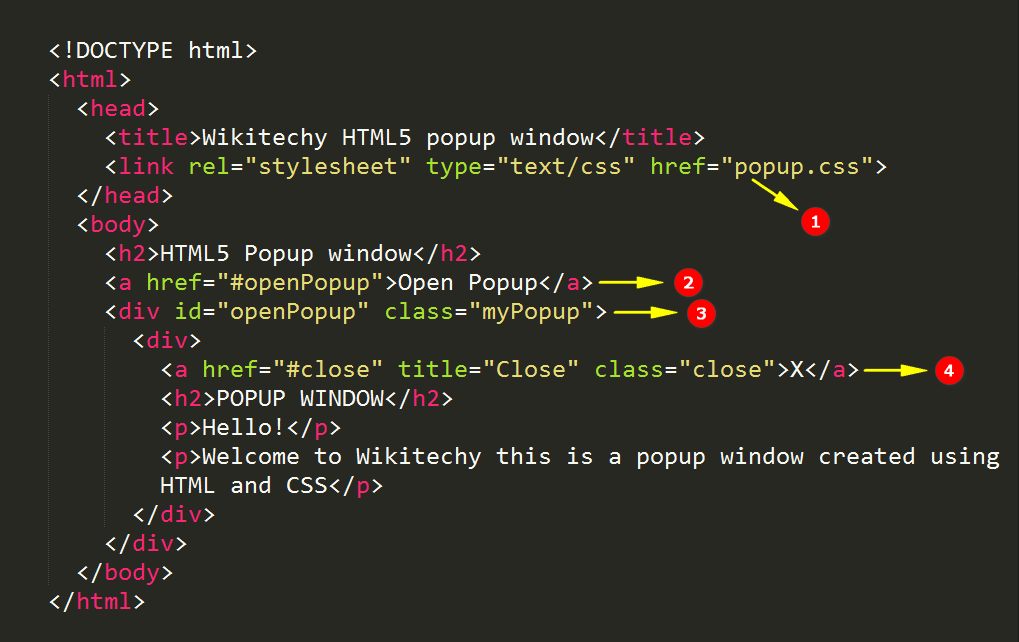Click the POPUP WINDOW heading text

300,398
